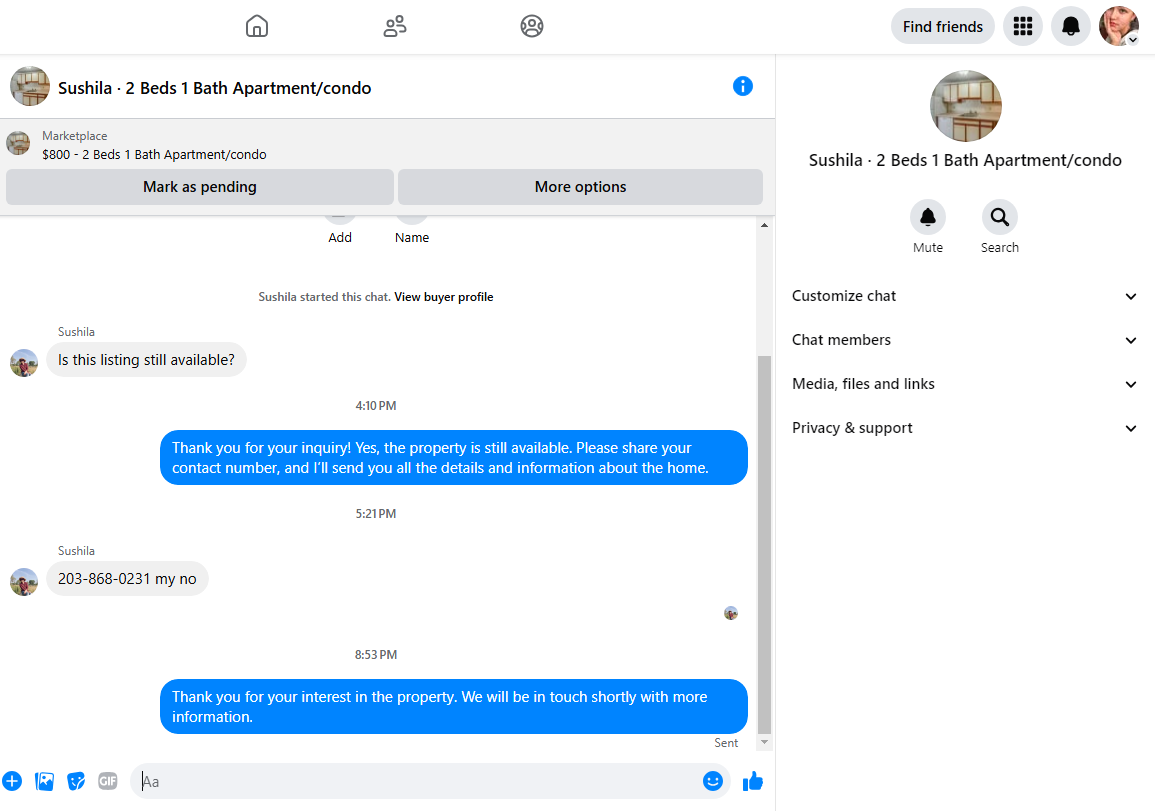Open the notifications bell
Viewport: 1155px width, 811px height.
click(1070, 27)
